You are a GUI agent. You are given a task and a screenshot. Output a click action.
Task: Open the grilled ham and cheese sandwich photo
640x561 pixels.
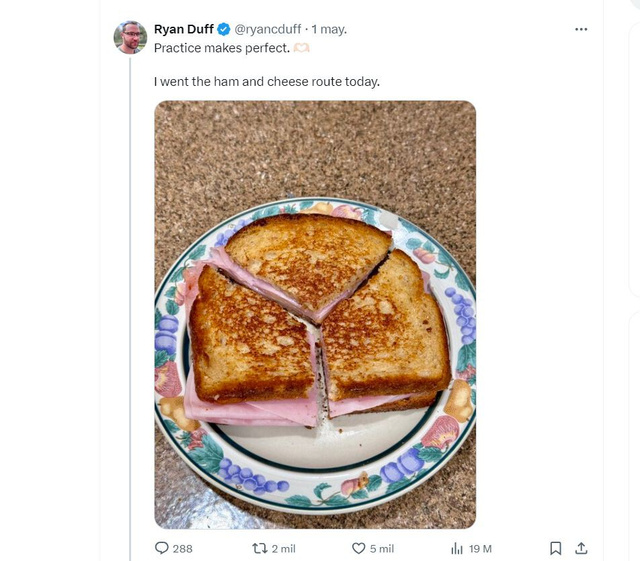click(315, 314)
